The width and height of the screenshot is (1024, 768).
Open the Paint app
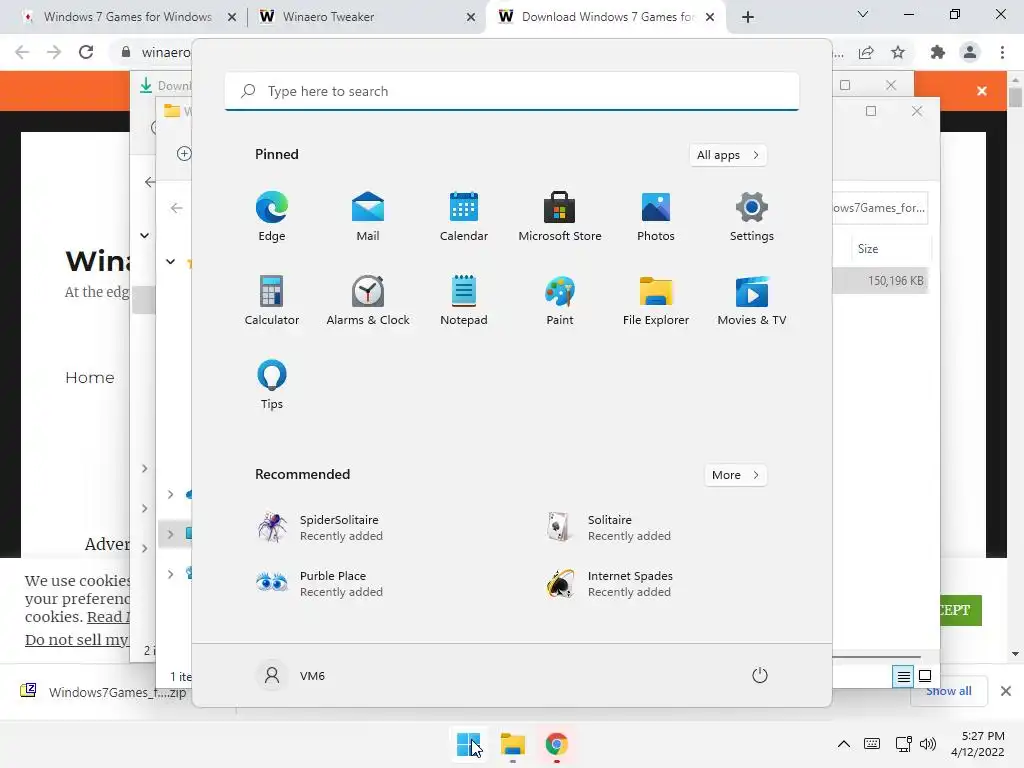[560, 300]
